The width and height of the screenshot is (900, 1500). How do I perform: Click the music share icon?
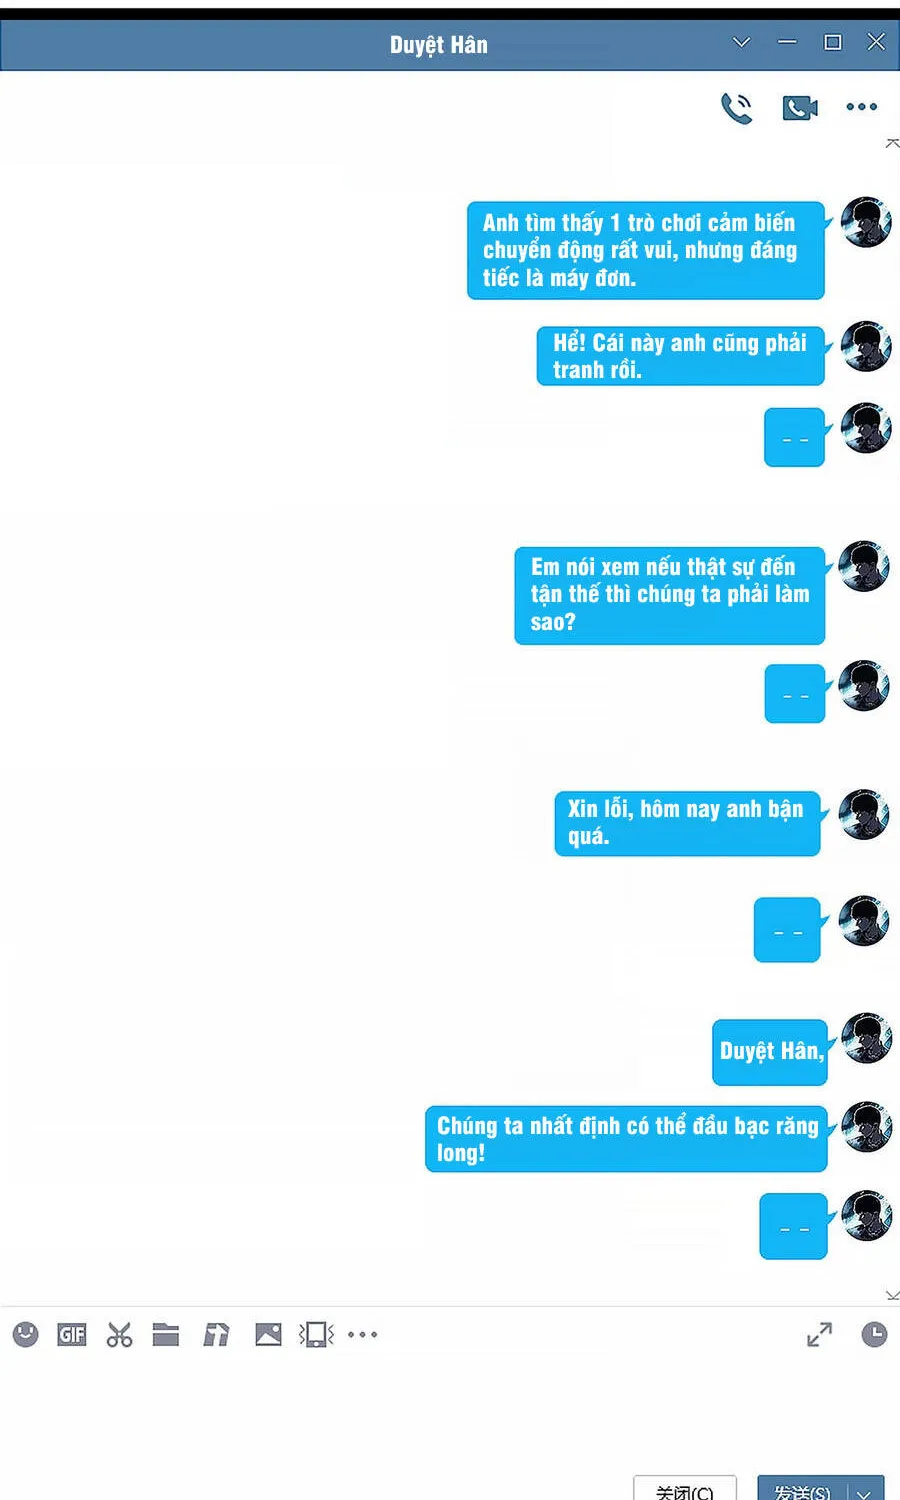click(x=216, y=1334)
